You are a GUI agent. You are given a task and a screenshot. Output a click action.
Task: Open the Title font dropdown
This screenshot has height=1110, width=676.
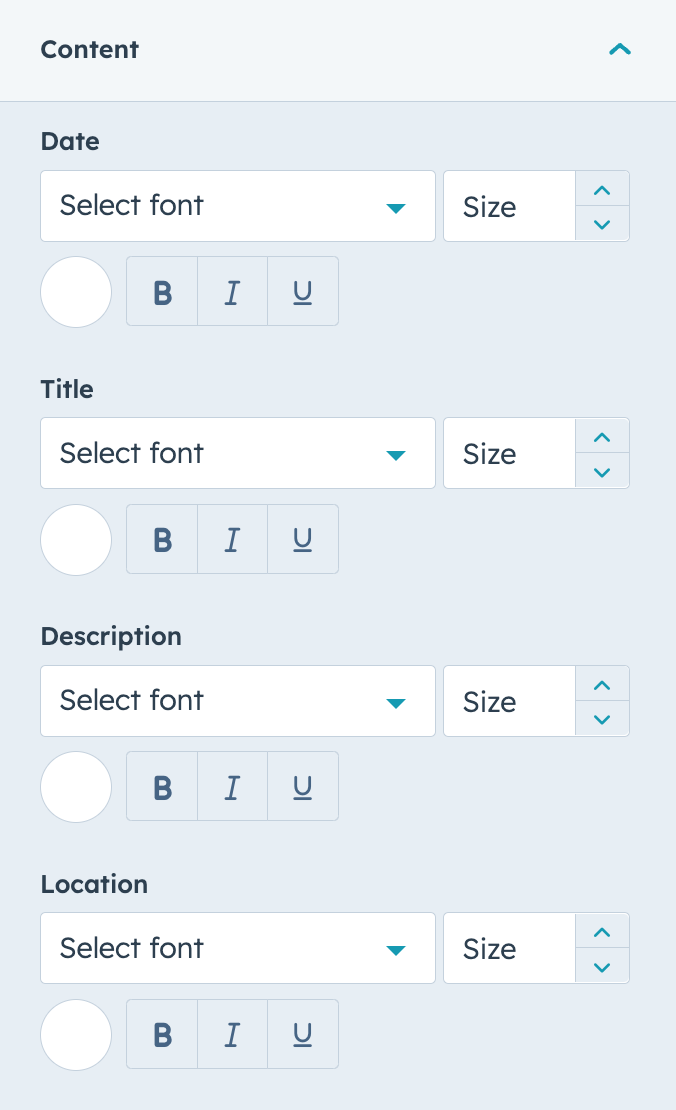(238, 453)
